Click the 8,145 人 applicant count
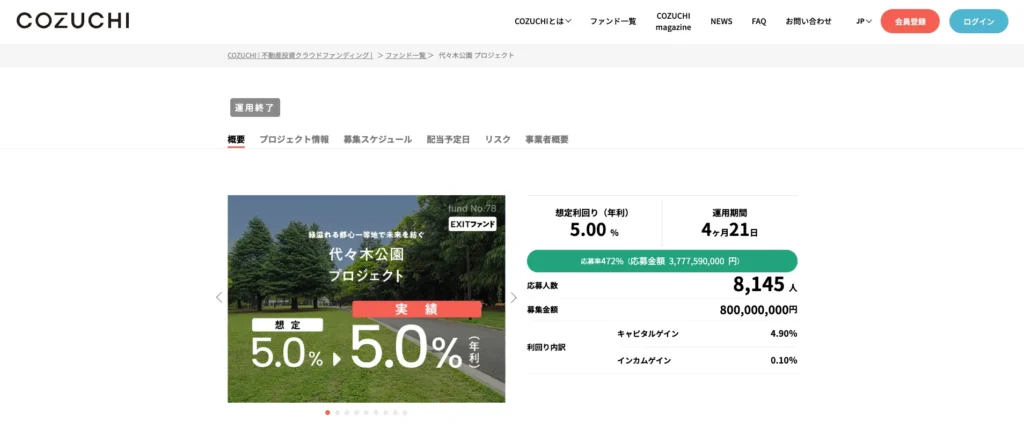 765,285
